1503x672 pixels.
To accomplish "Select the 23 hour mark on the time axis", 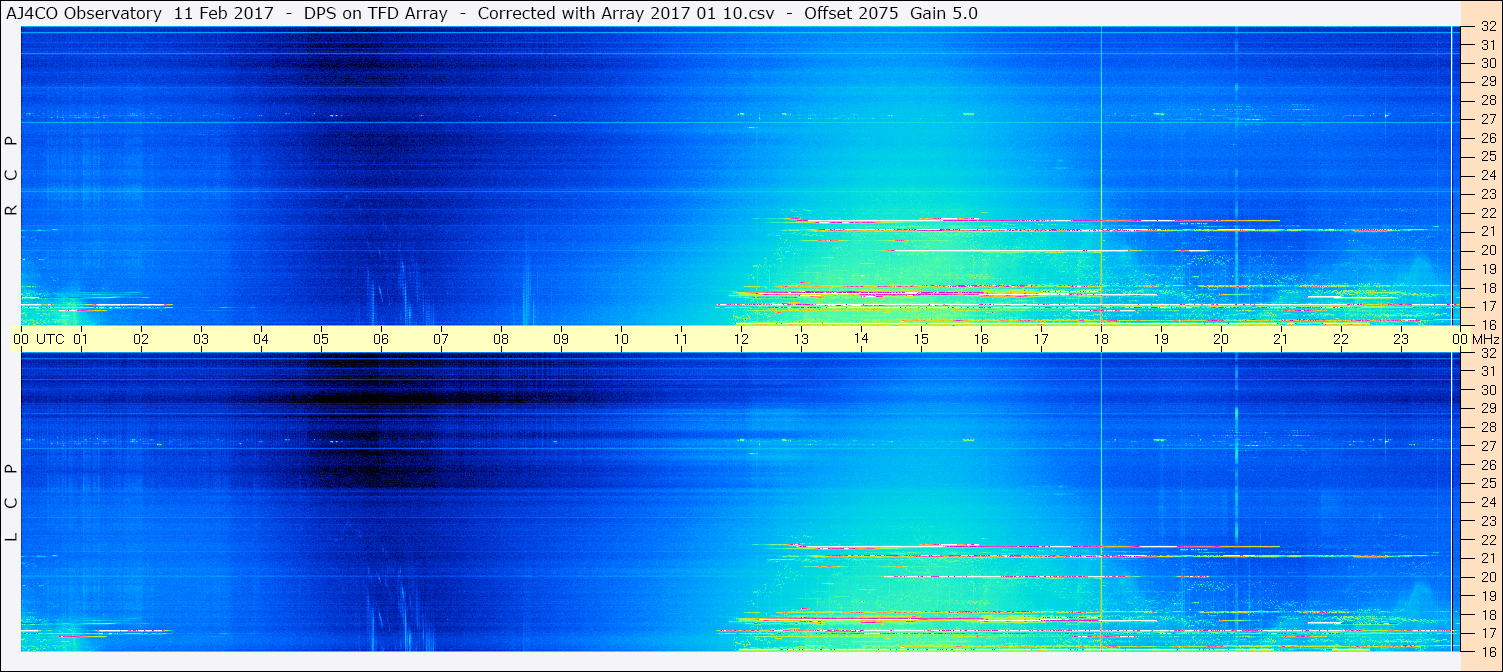I will coord(1401,340).
